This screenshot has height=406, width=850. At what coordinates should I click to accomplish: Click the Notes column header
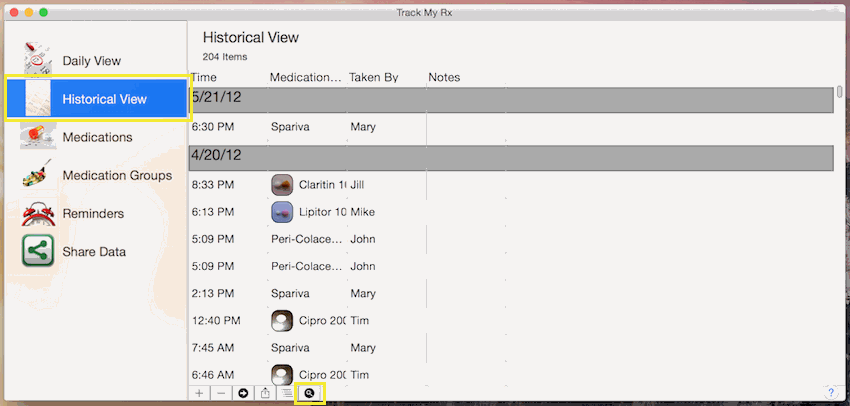[x=444, y=77]
